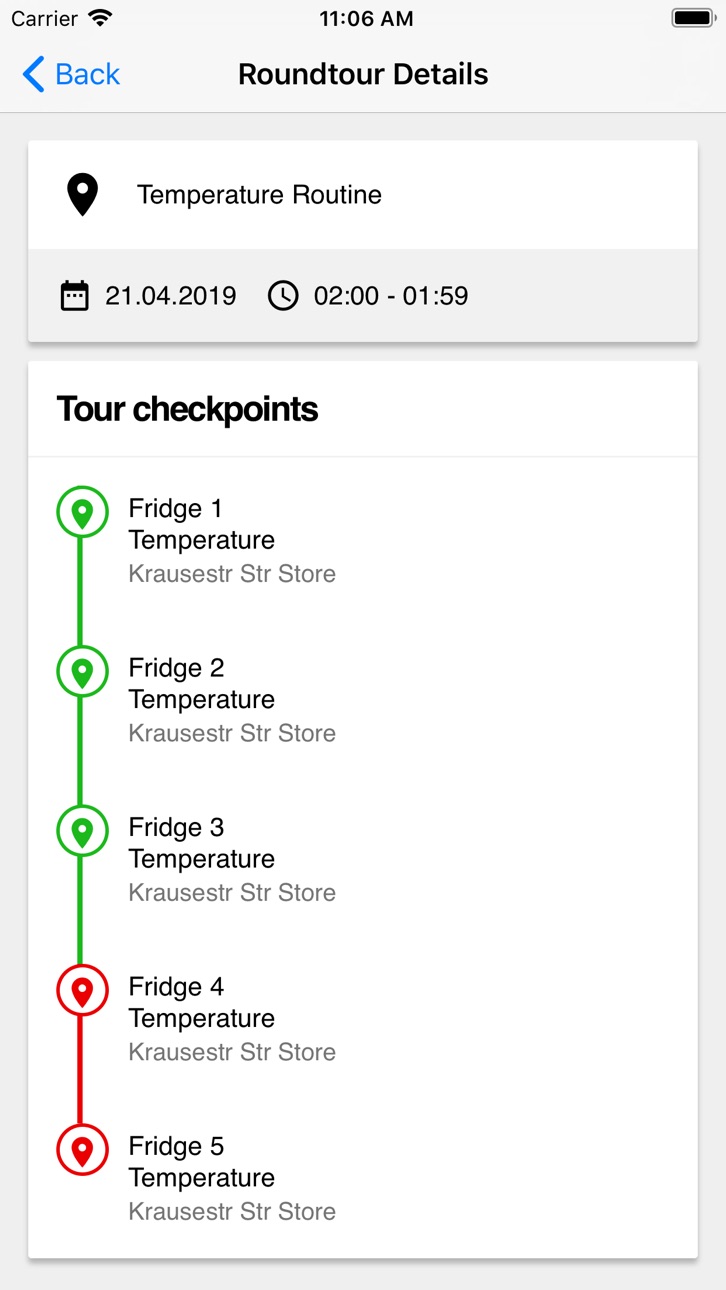Select the red Fridge 5 checkpoint marker
Viewport: 726px width, 1290px height.
(82, 1150)
